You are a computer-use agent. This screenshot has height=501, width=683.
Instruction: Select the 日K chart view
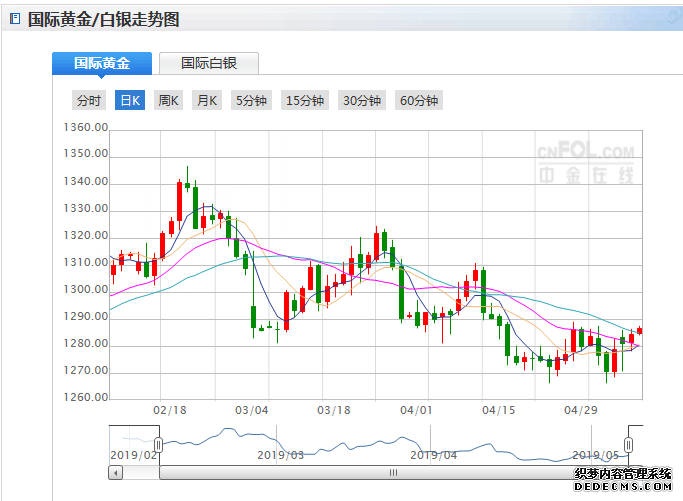(x=130, y=100)
